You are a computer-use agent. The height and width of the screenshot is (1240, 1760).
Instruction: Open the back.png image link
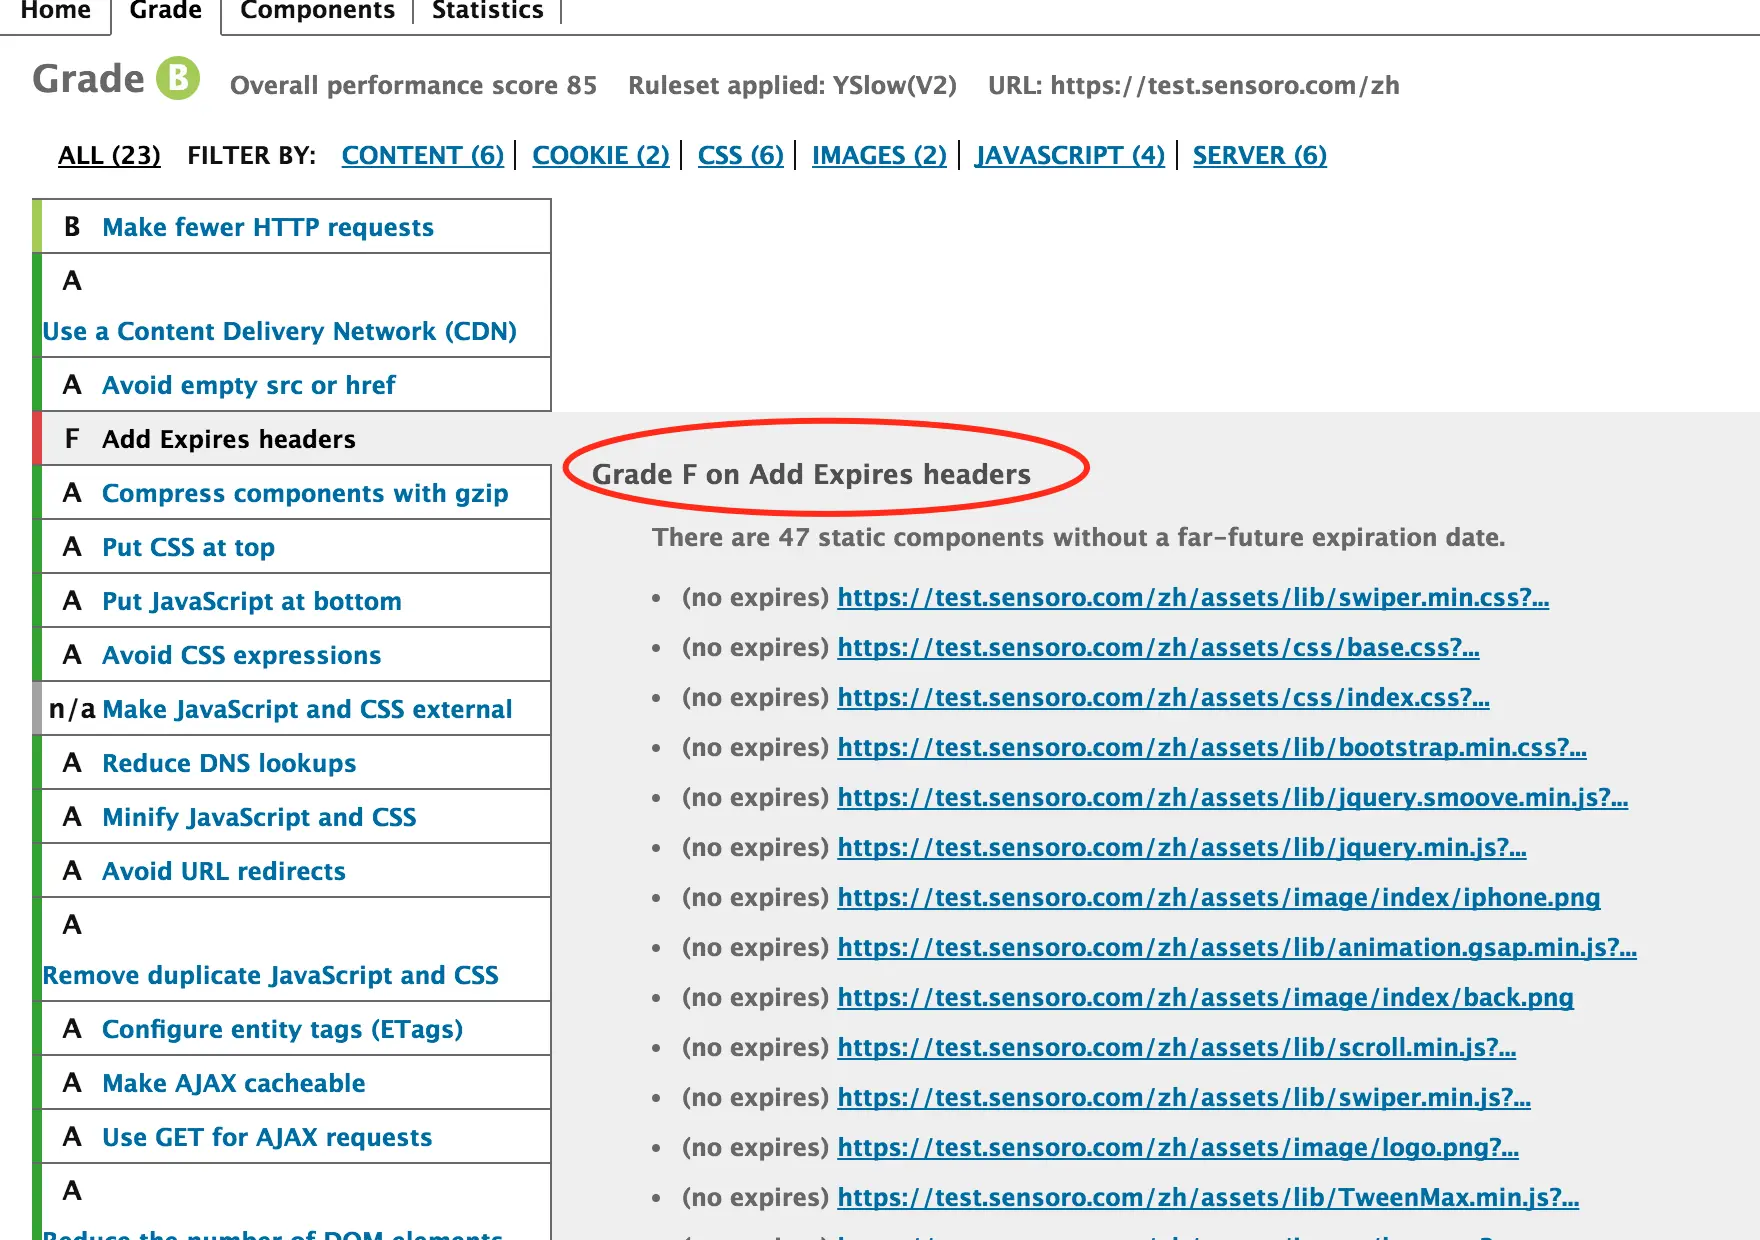[1206, 997]
